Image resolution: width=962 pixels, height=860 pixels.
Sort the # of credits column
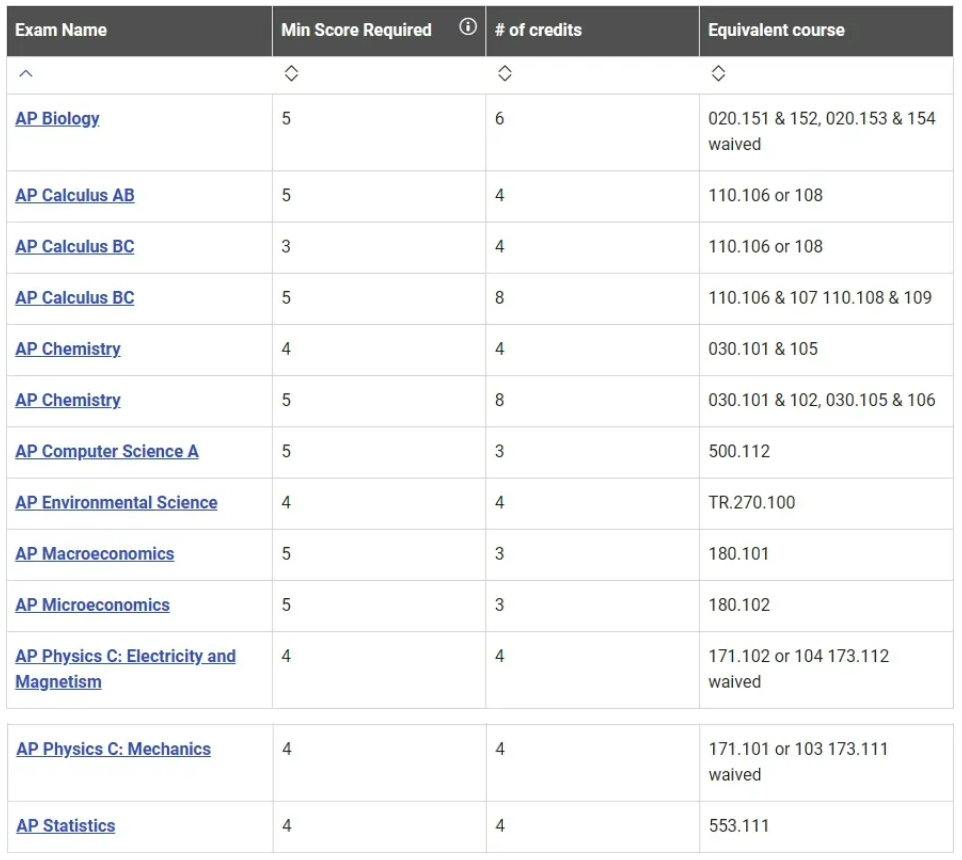coord(505,74)
